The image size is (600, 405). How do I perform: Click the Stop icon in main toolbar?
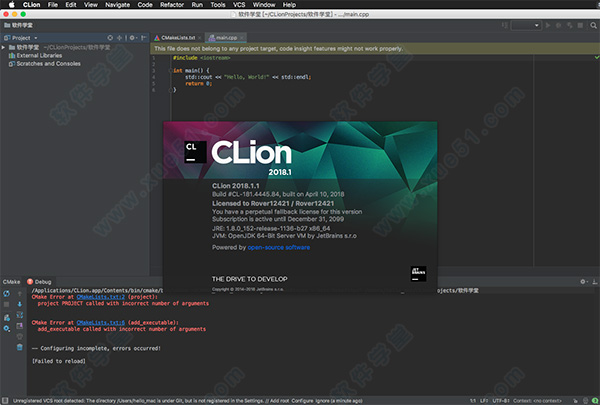click(x=580, y=25)
